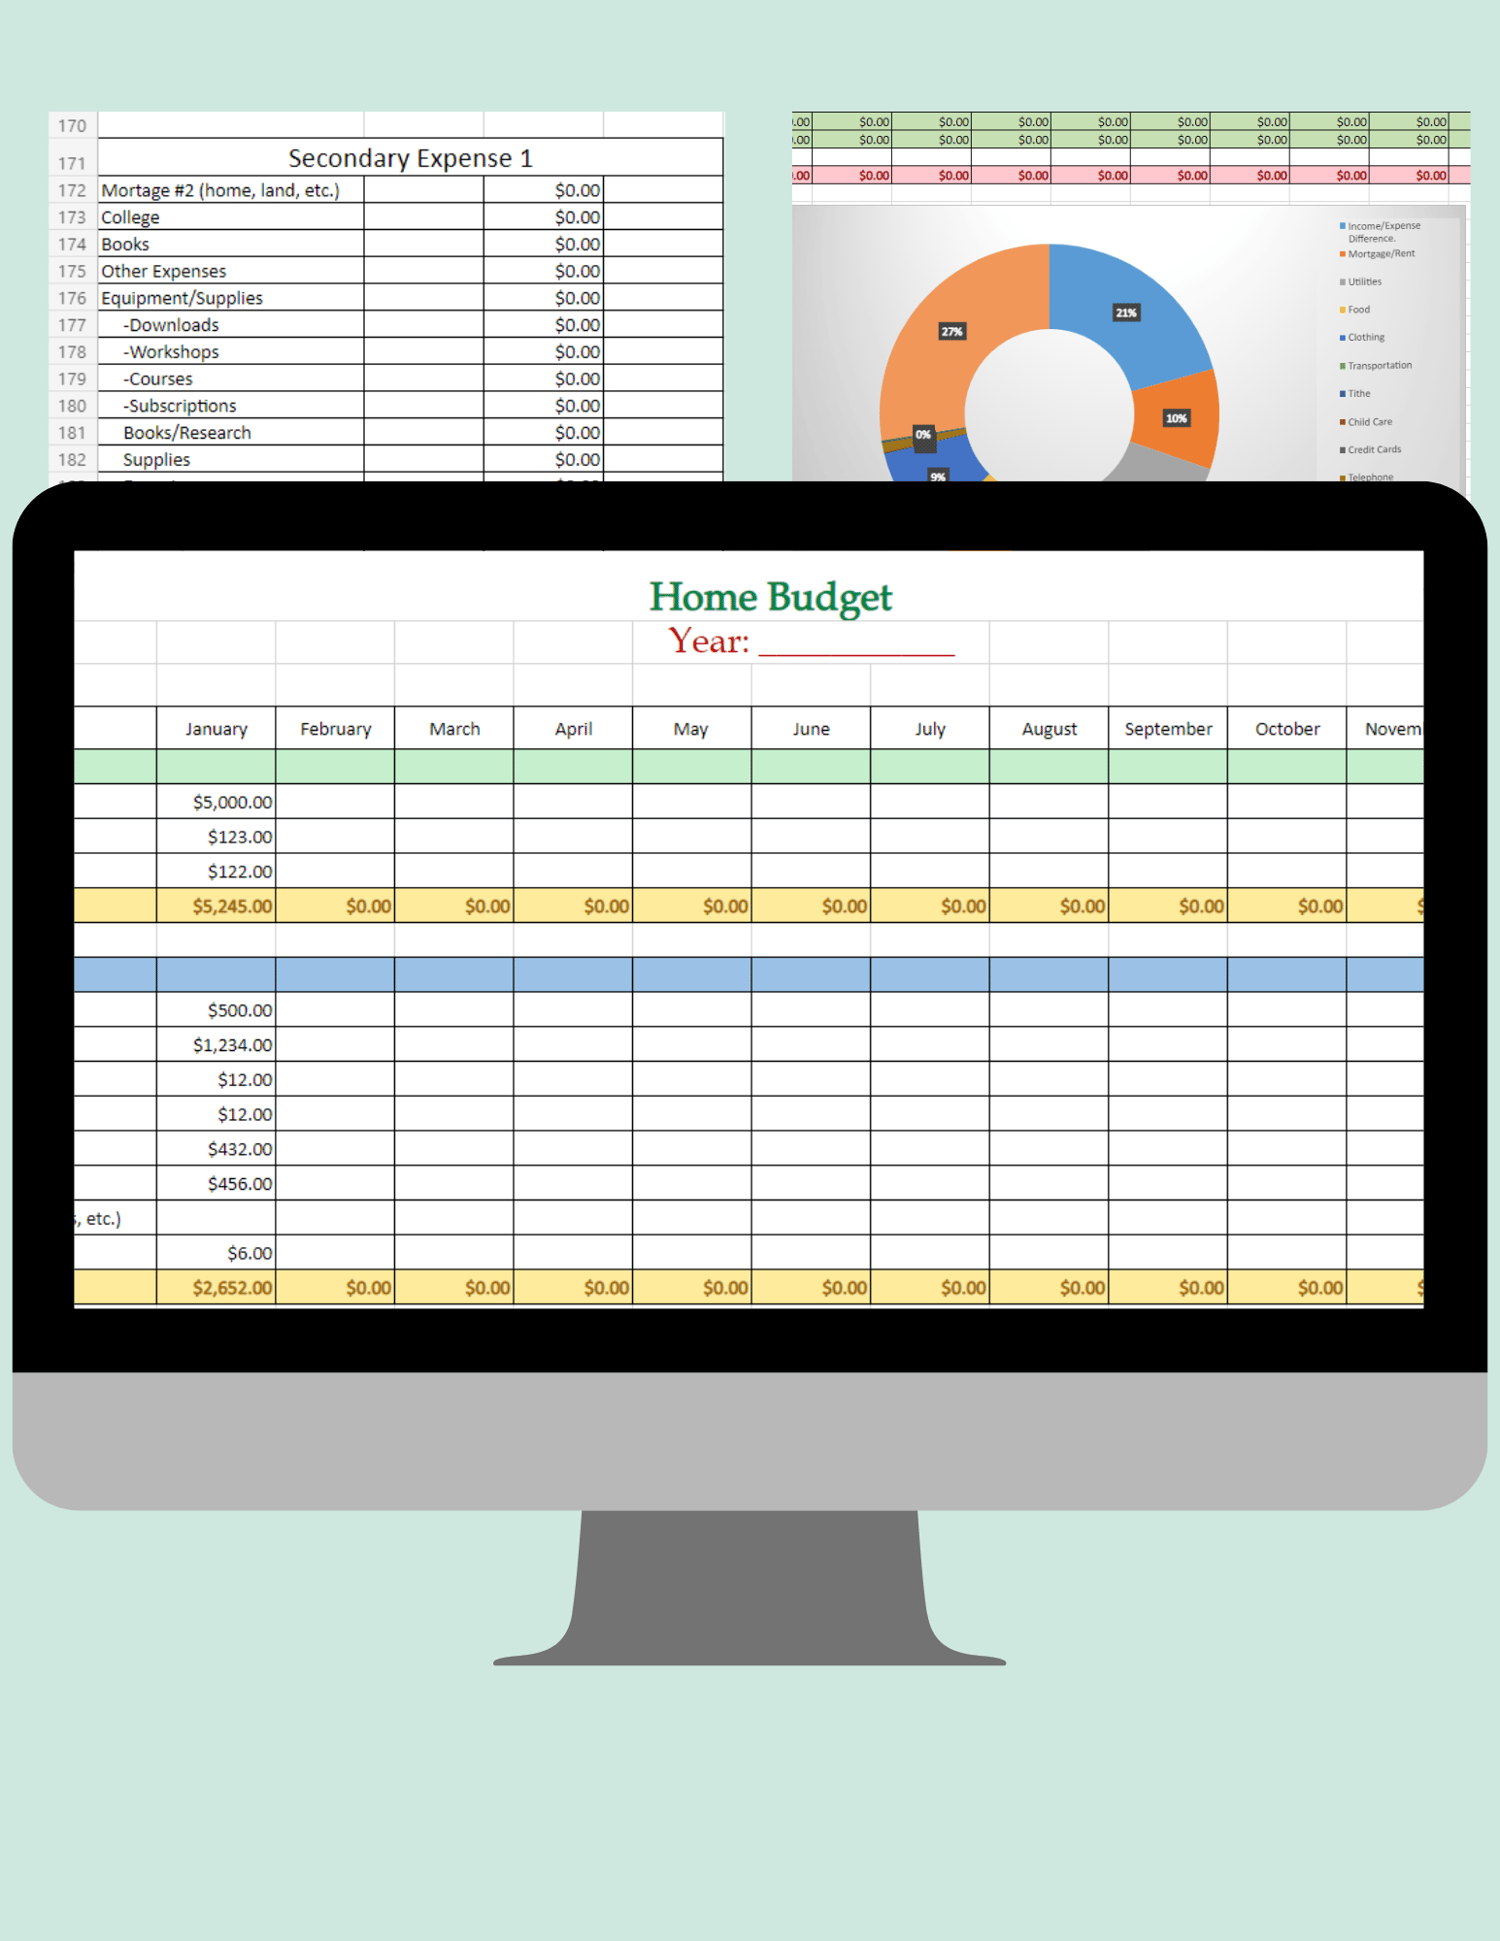1500x1941 pixels.
Task: Select the February column header
Action: click(335, 729)
